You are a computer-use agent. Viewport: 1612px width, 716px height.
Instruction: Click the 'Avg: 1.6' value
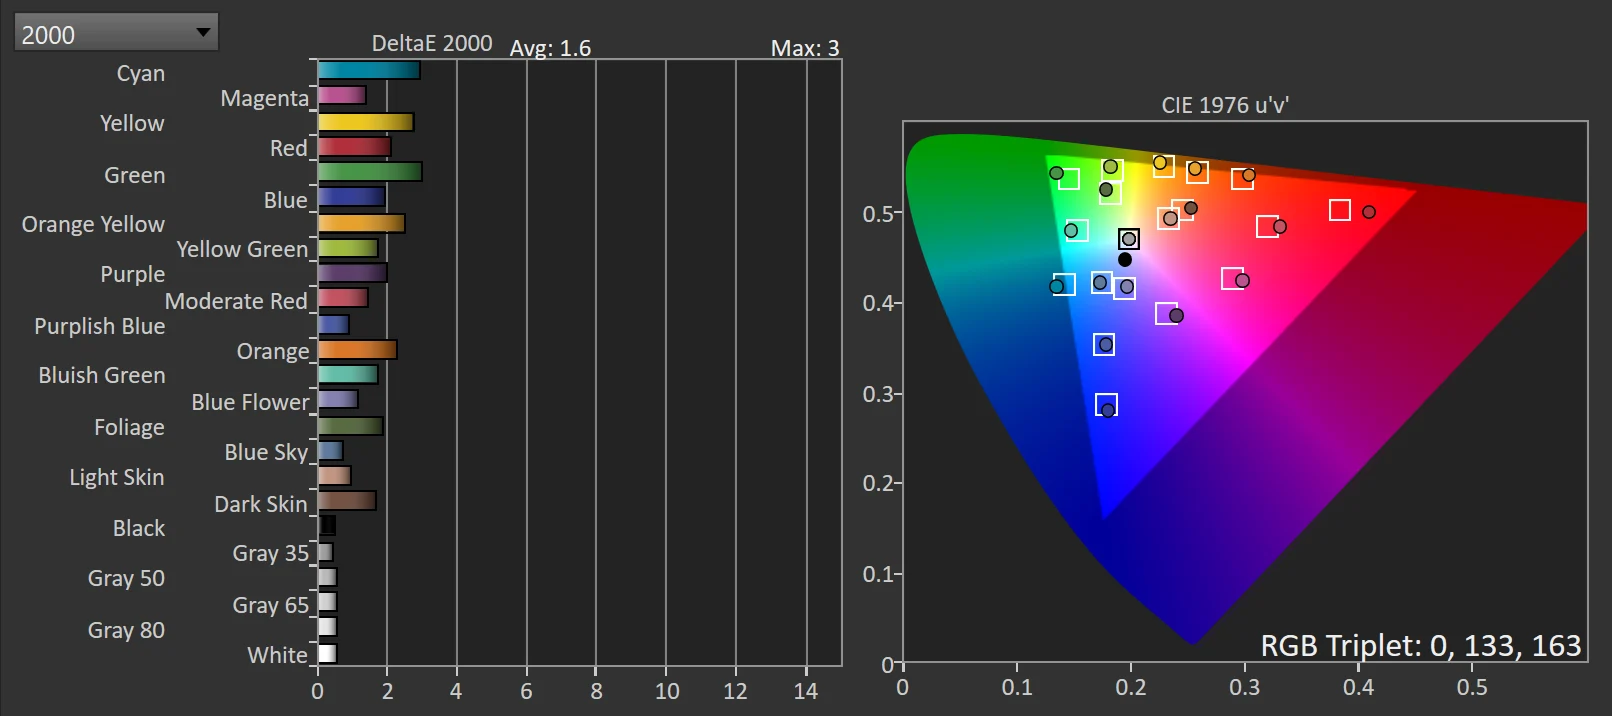(x=550, y=48)
